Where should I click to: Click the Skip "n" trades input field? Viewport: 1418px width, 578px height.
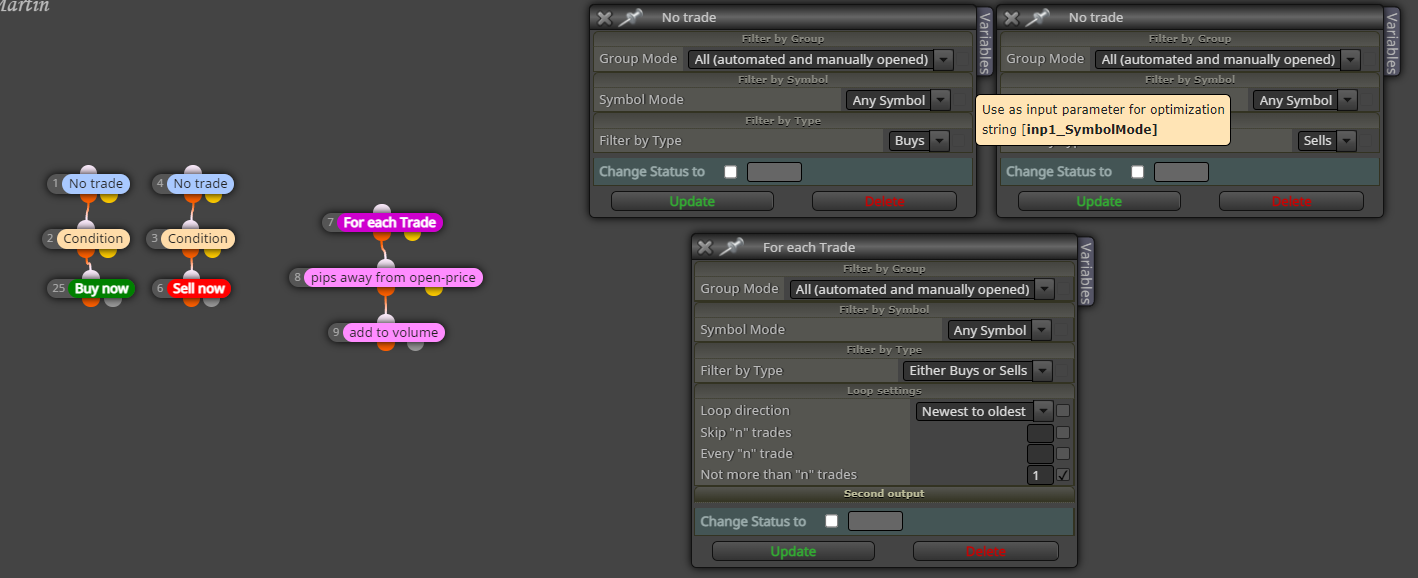pos(1040,433)
